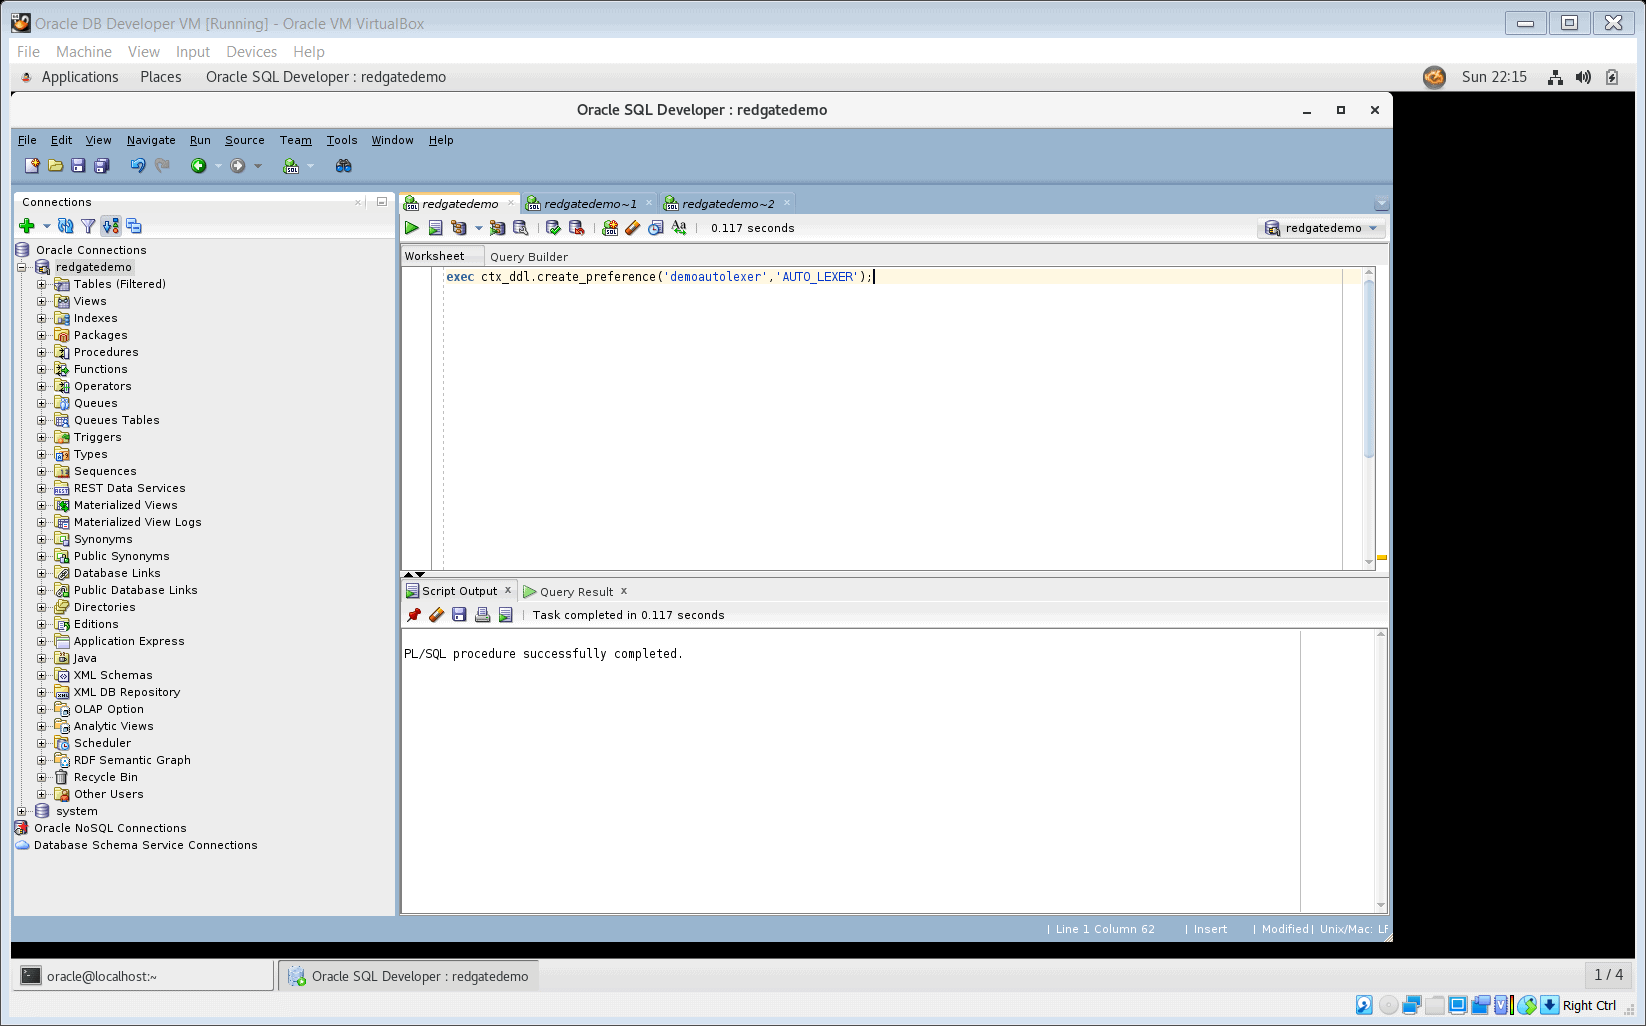
Task: Click the Collapse All icon in Connections
Action: pos(133,226)
